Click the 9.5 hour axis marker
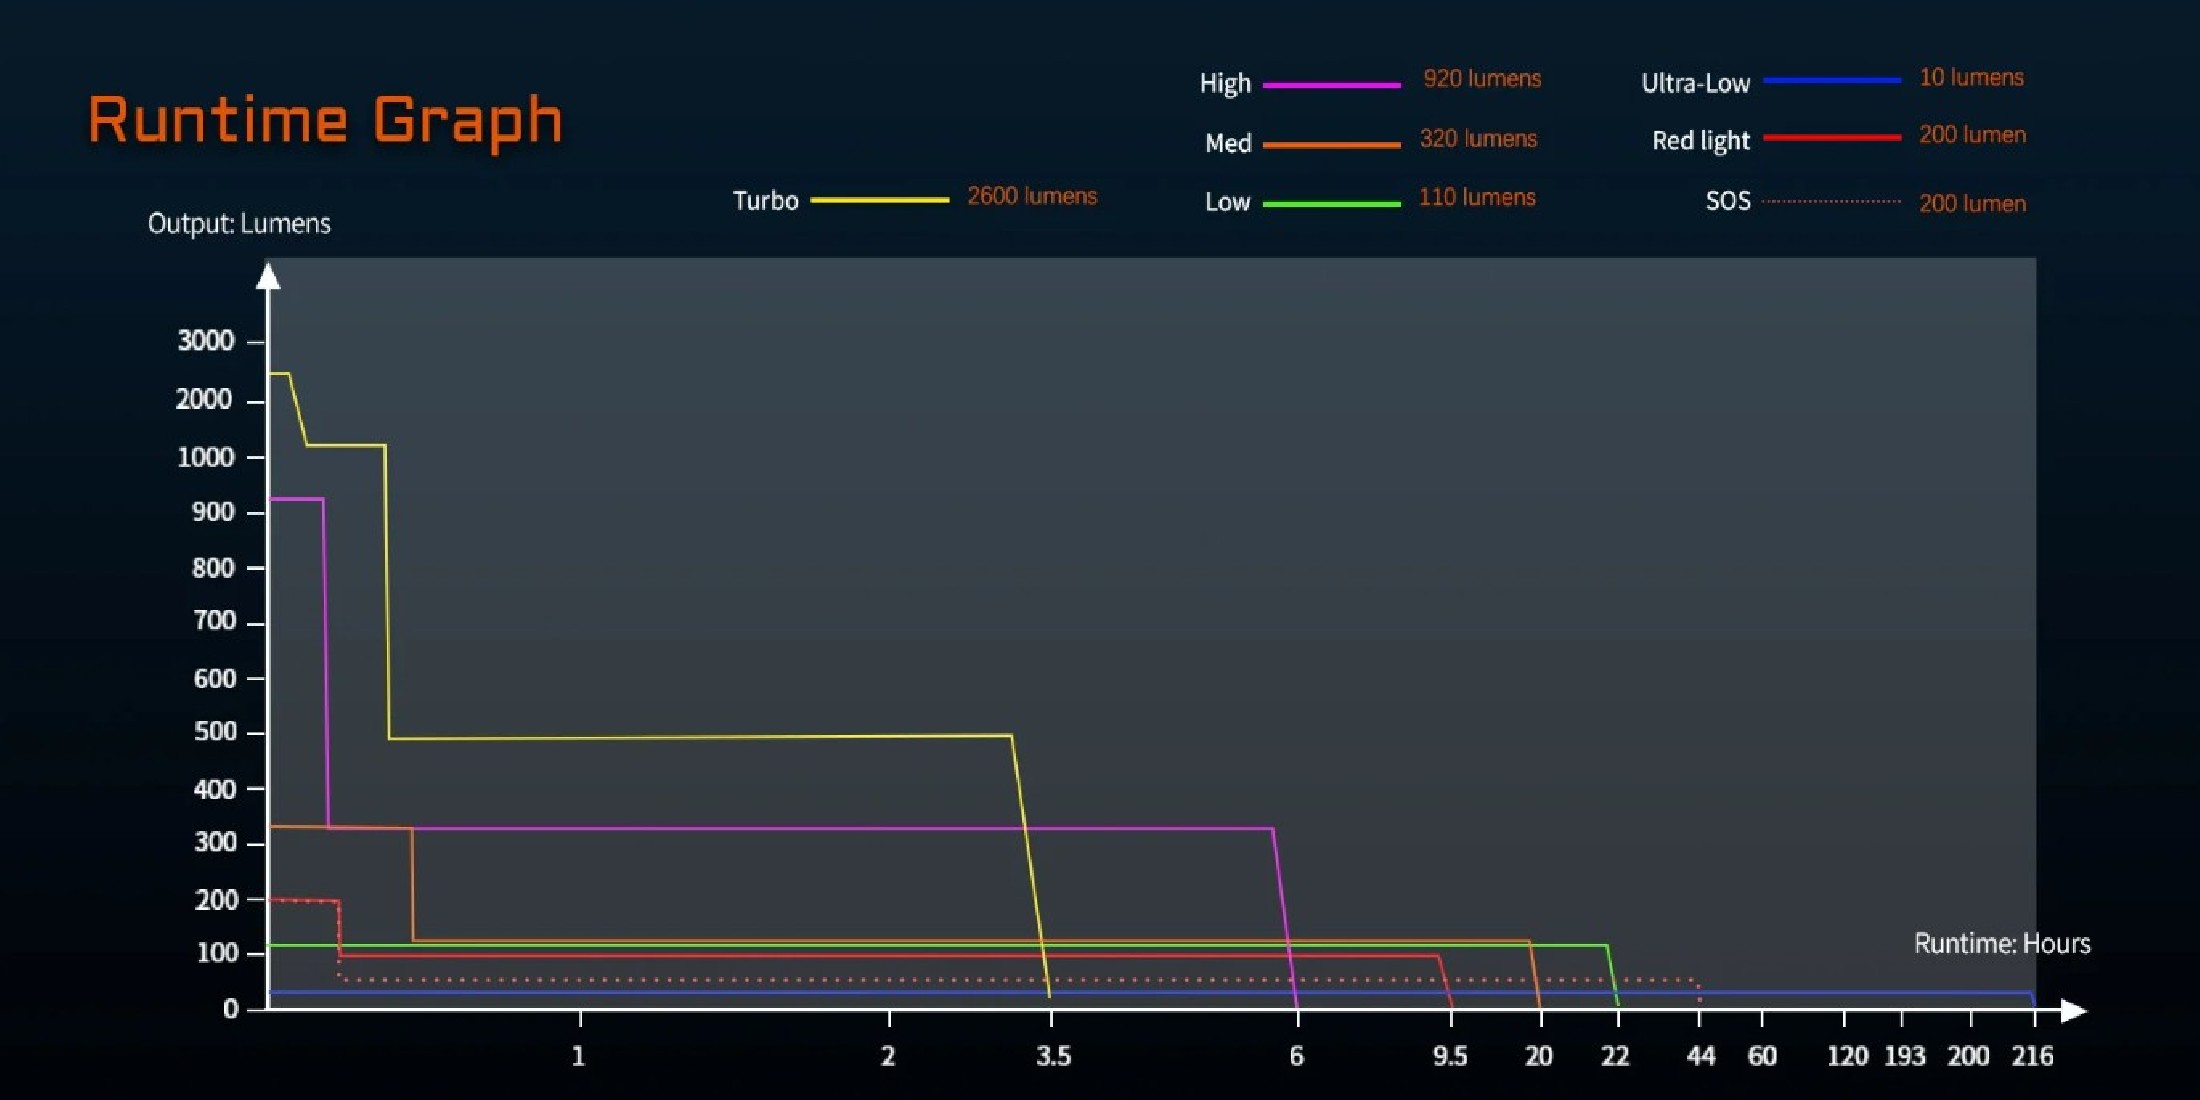The height and width of the screenshot is (1100, 2200). (x=1450, y=1056)
